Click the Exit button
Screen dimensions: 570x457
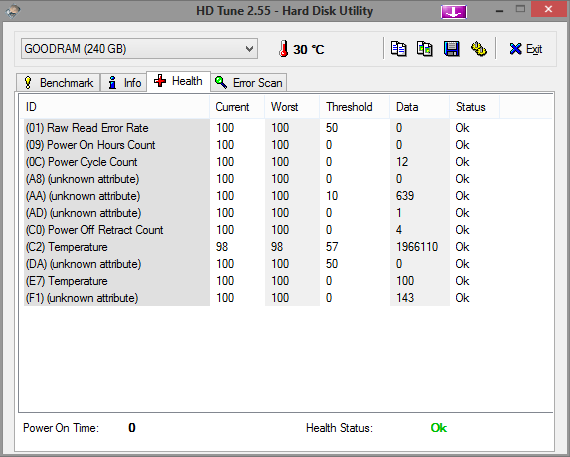(526, 49)
